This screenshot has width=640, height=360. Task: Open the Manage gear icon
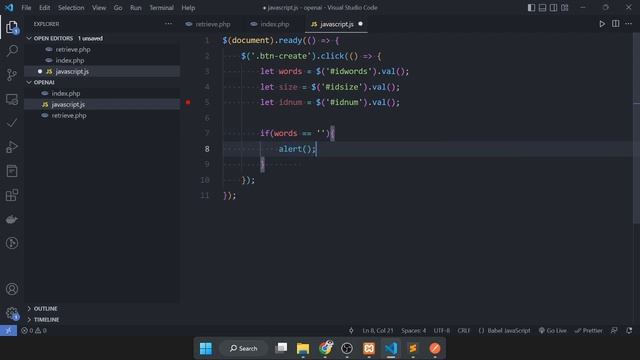[x=12, y=313]
